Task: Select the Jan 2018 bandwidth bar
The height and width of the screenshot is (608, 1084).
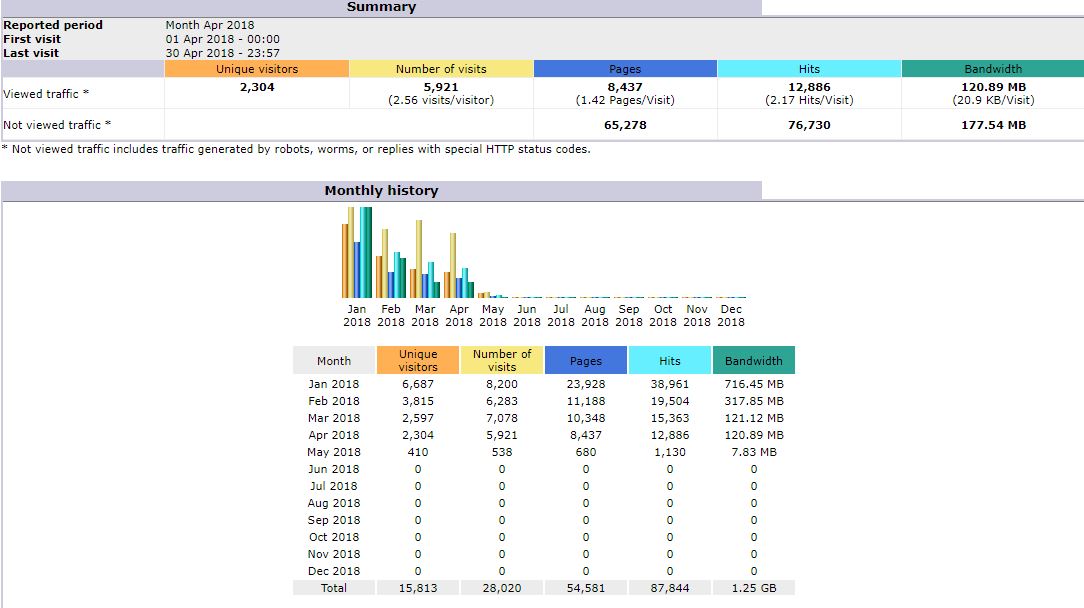Action: (x=370, y=250)
